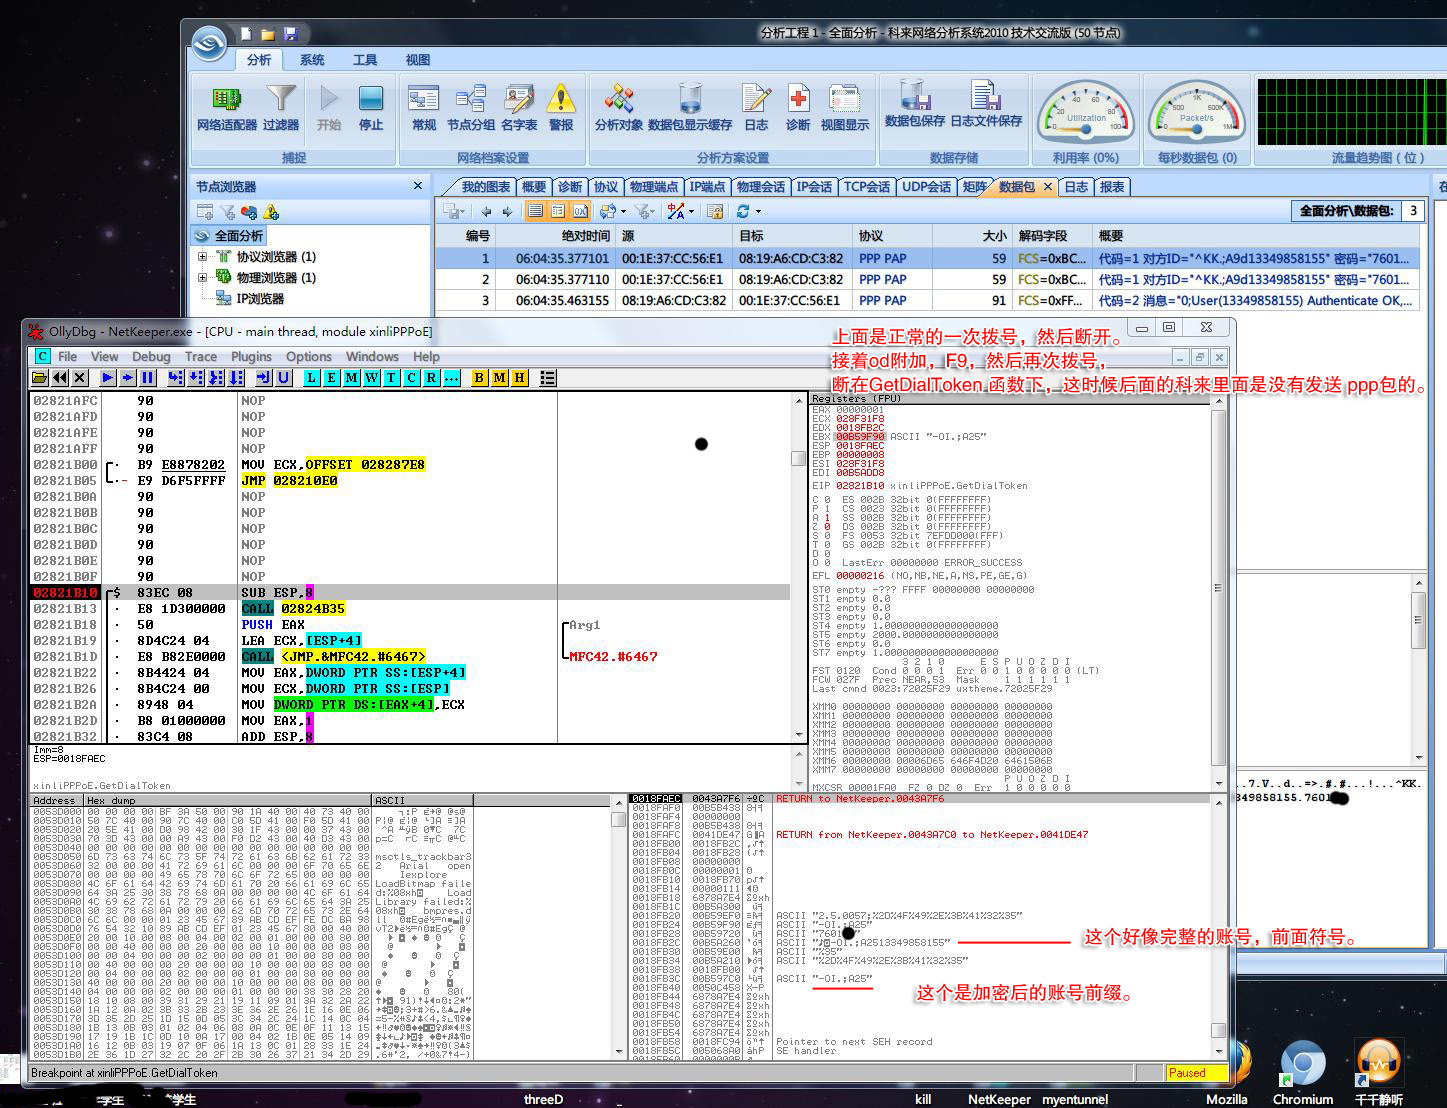Image resolution: width=1447 pixels, height=1108 pixels.
Task: Open the refresh dropdown arrow in 数据包 toolbar
Action: click(759, 211)
